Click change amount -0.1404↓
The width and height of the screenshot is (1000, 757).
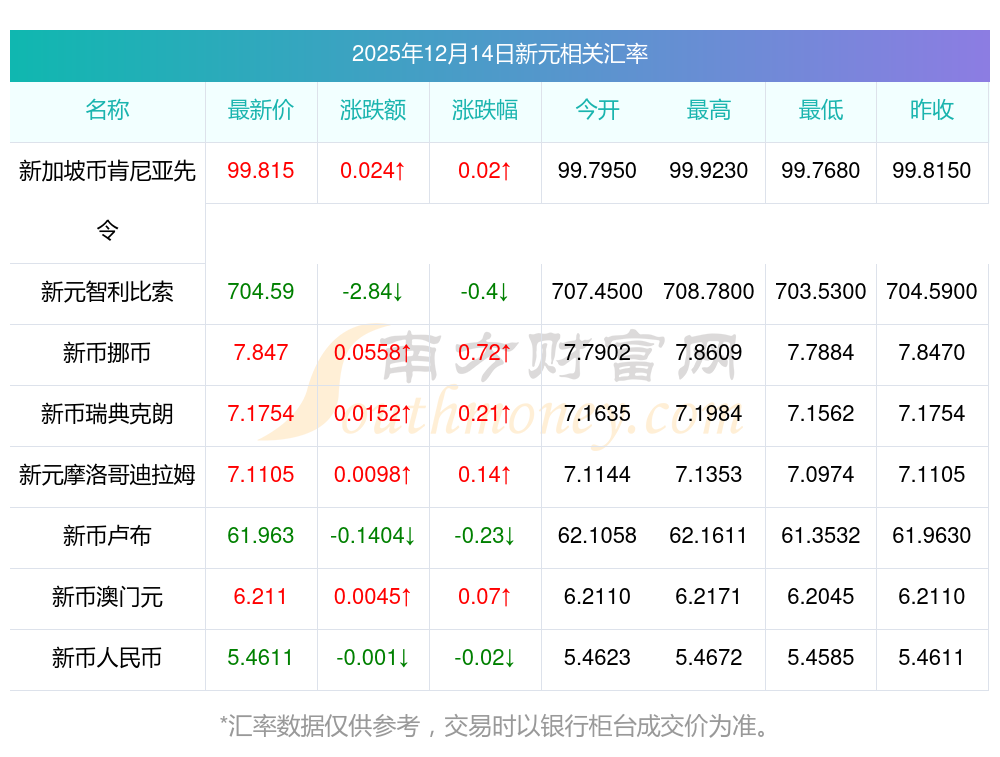pyautogui.click(x=373, y=535)
